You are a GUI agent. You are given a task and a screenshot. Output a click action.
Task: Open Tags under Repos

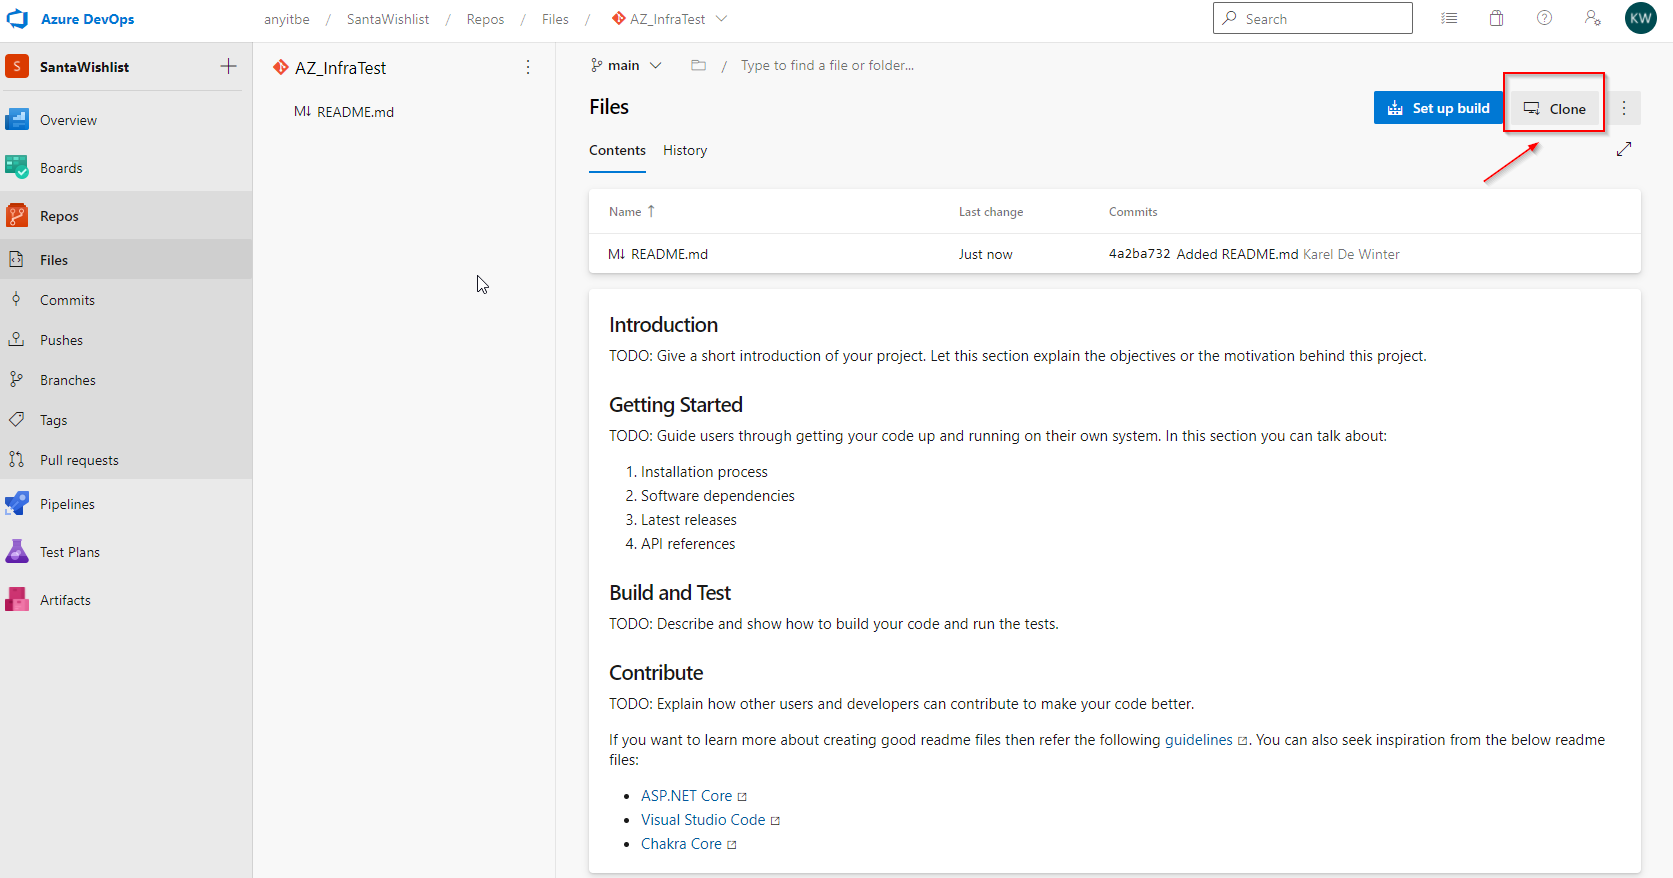tap(126, 420)
